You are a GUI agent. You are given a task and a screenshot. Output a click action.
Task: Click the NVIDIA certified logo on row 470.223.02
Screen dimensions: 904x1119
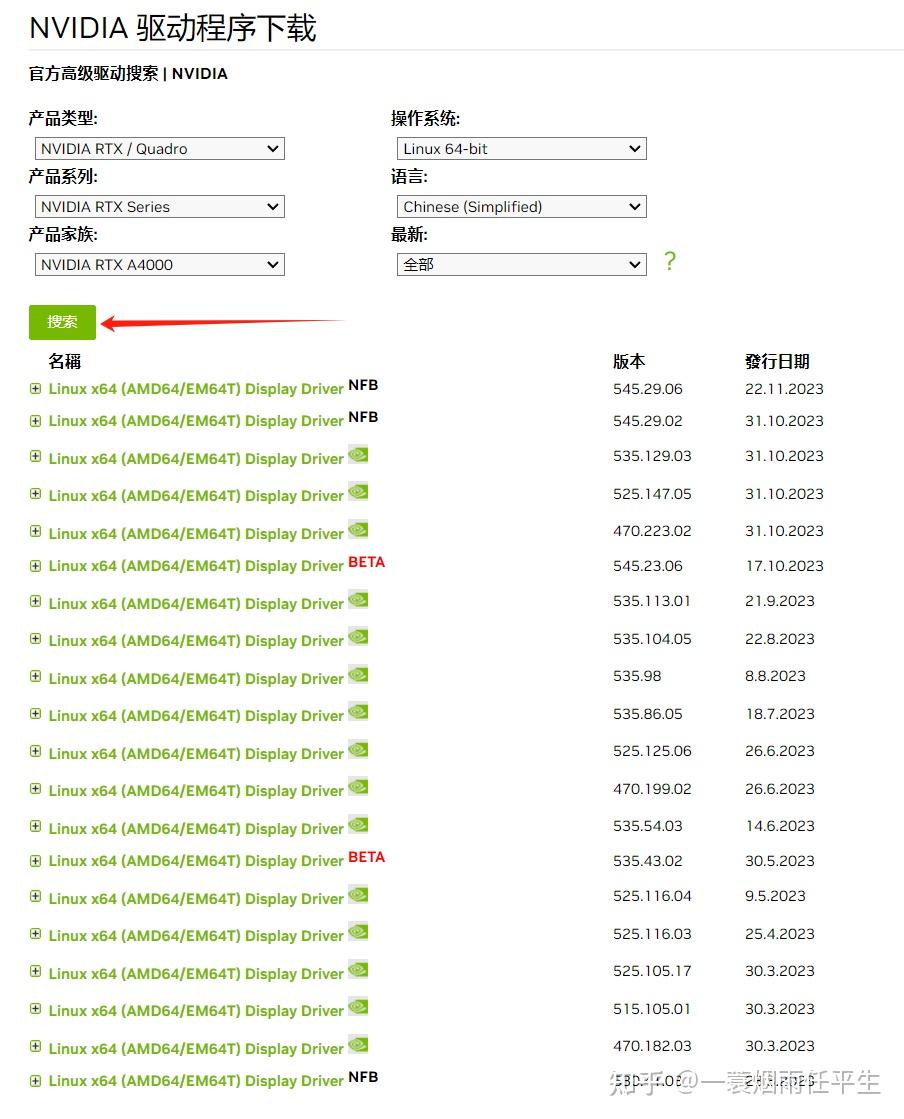tap(358, 529)
